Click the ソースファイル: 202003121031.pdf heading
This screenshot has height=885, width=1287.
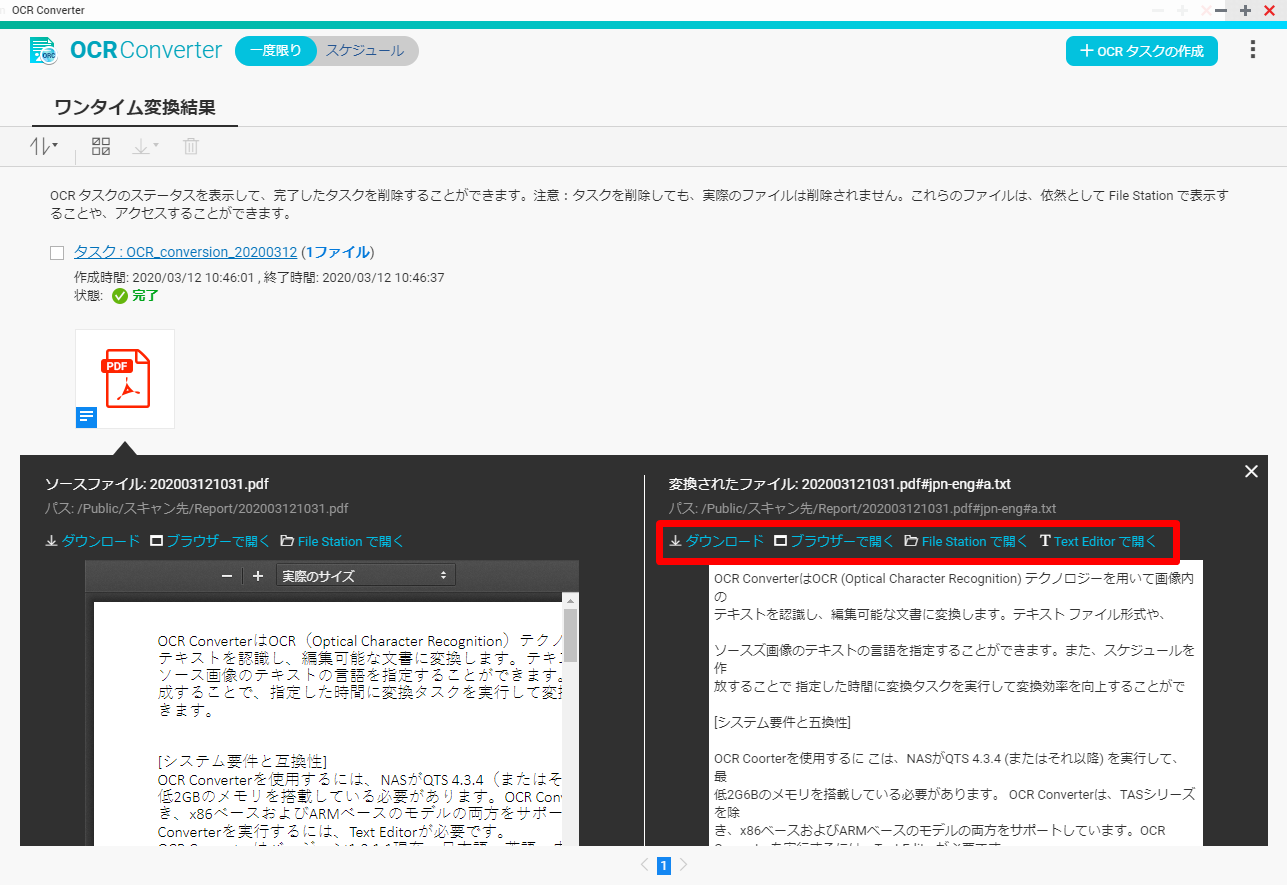[x=157, y=484]
